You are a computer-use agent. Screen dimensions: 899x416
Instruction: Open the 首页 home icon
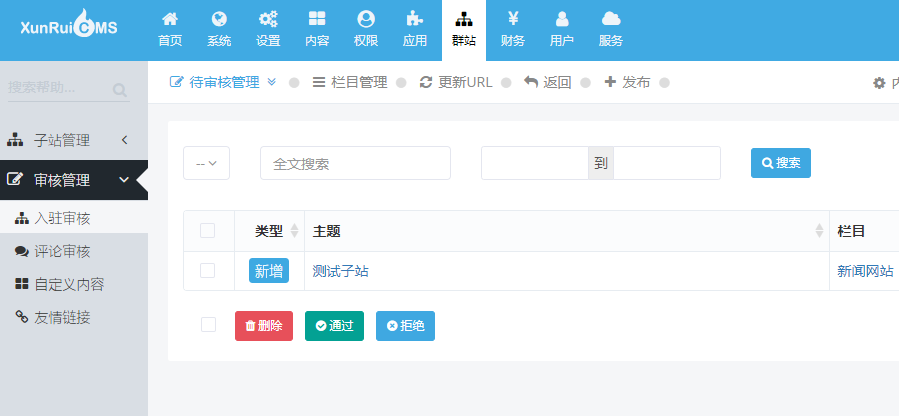(170, 19)
